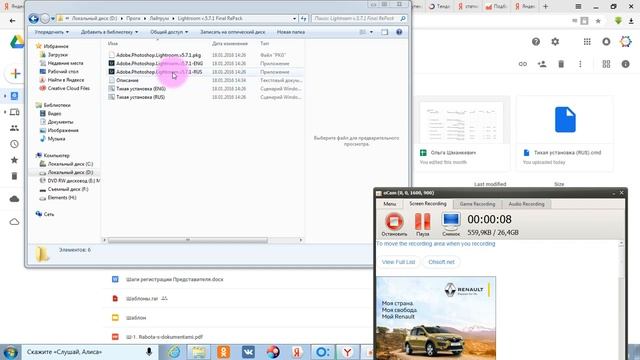Go back in the Explorer window
This screenshot has width=640, height=360.
coord(33,18)
